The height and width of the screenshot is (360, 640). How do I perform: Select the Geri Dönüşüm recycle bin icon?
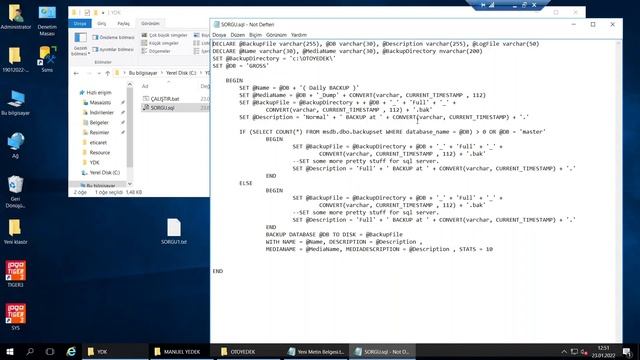point(15,192)
